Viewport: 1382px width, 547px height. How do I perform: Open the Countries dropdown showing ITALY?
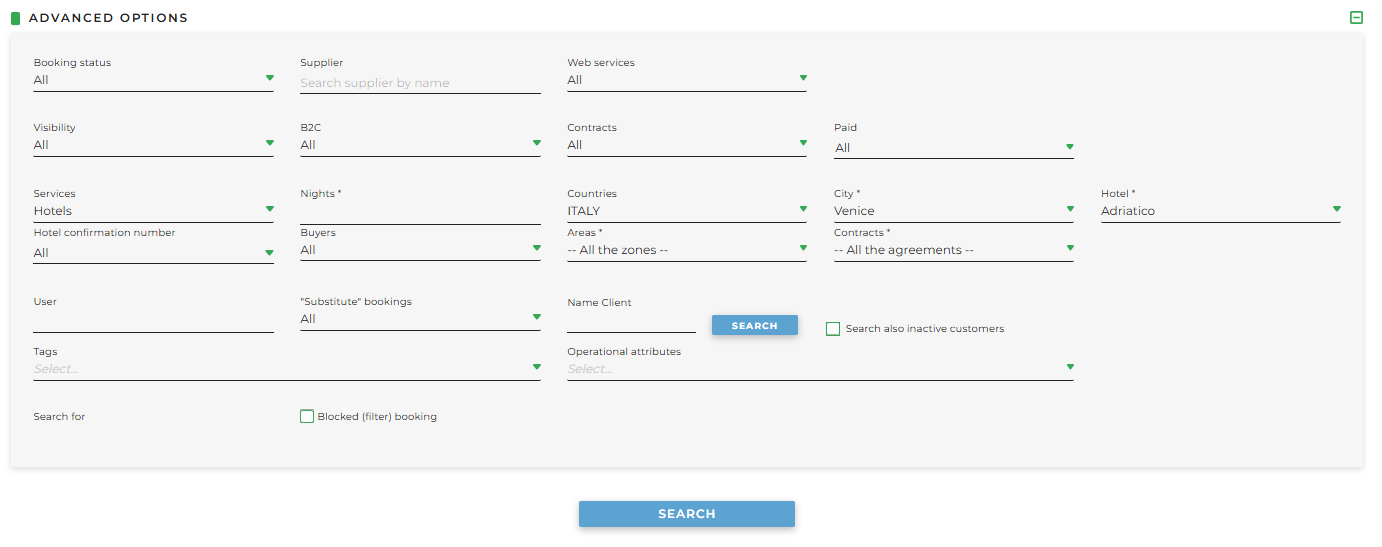point(686,211)
